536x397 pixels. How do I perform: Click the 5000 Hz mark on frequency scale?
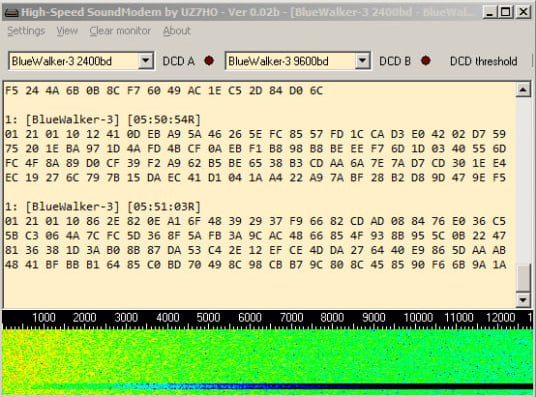click(208, 318)
